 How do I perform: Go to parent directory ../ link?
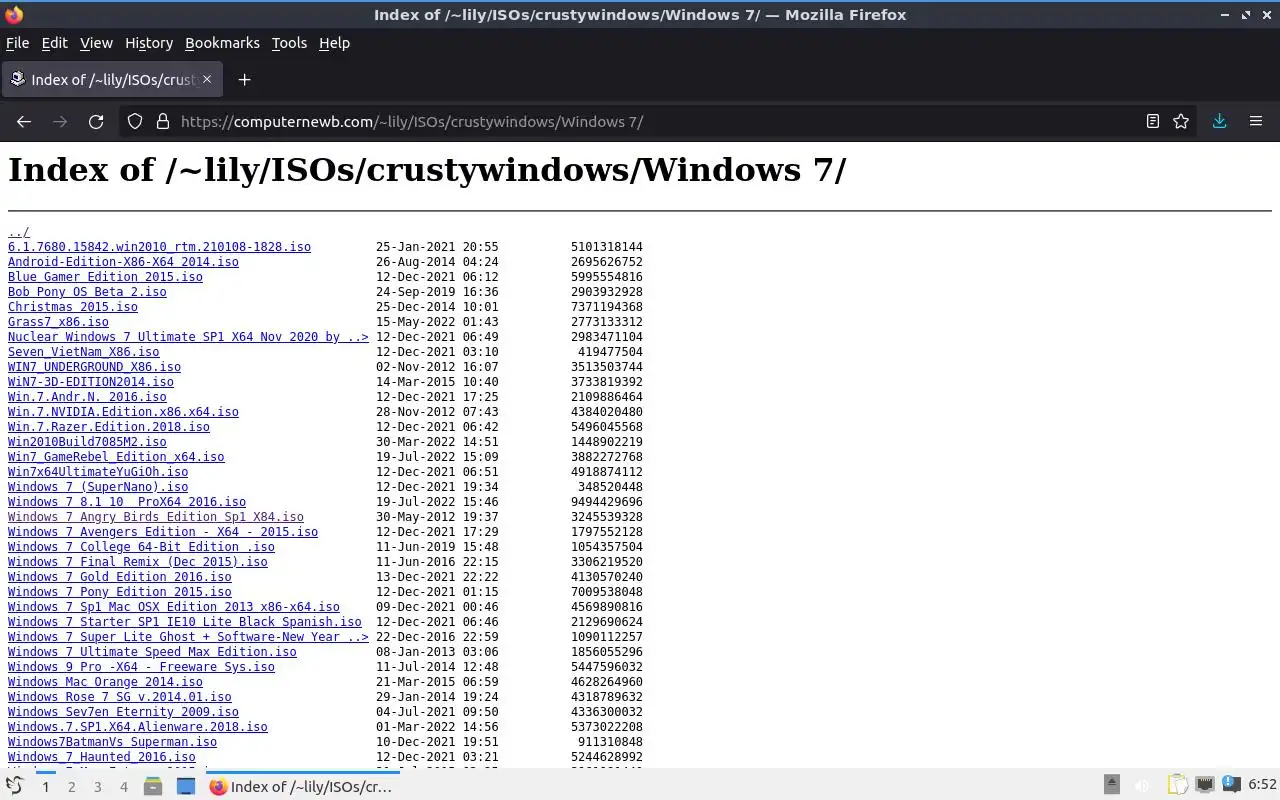coord(19,232)
